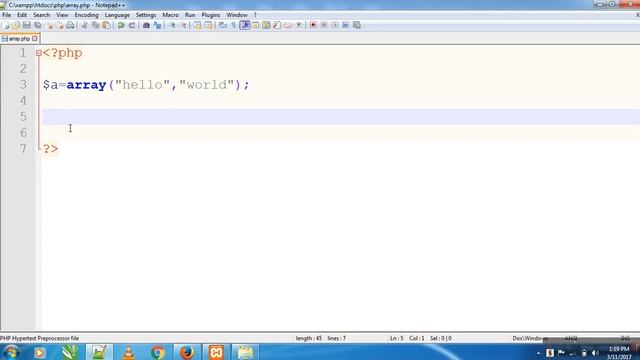Click the <?php opening tag on line 1
Screen dimensions: 640x360
[62, 53]
